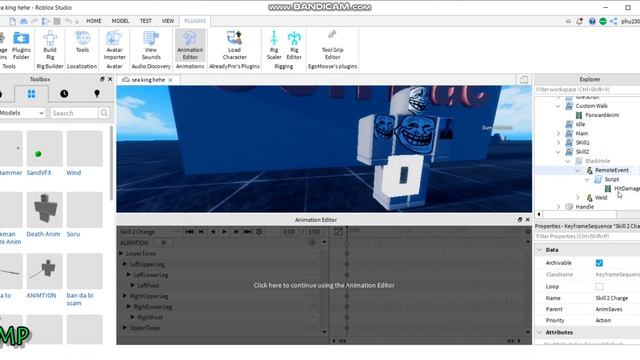Collapse the RemoteEvent node
The width and height of the screenshot is (640, 360).
578,170
